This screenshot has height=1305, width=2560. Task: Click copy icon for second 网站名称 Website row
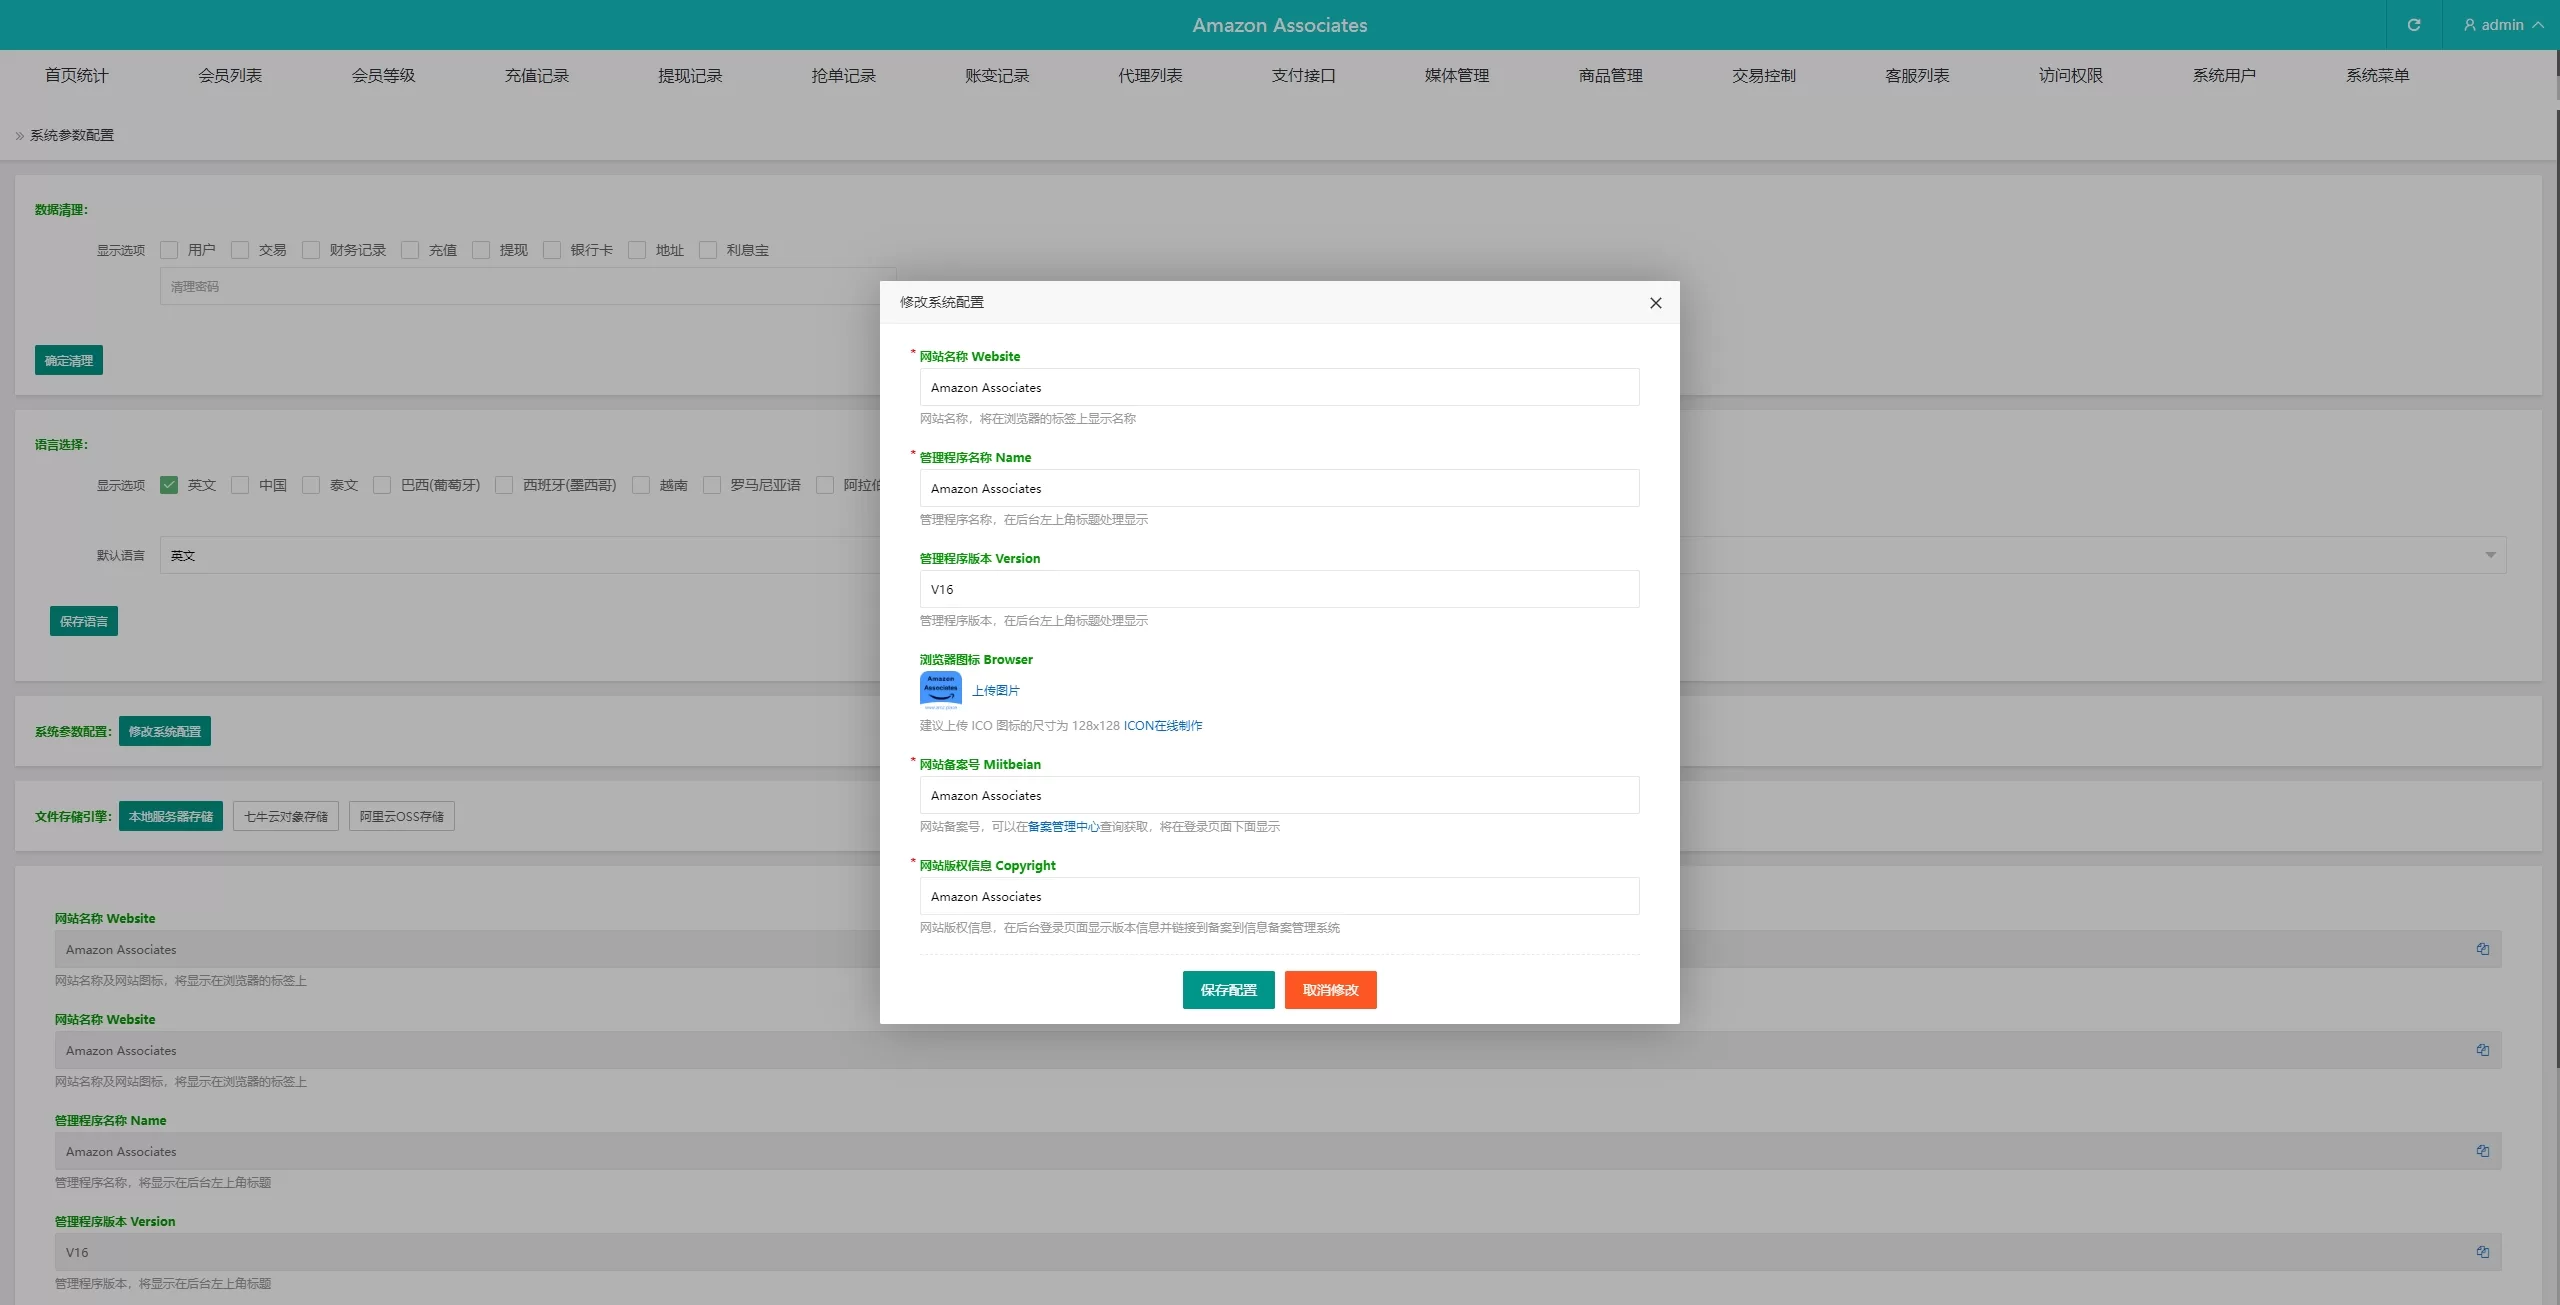(2482, 1050)
